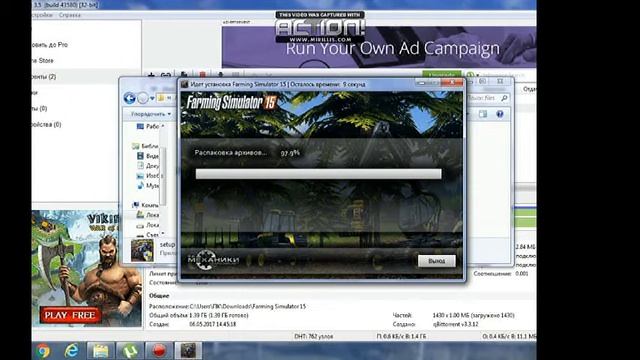Select the Рабо… desktop item in Explorer tree
Viewport: 640px width, 360px height.
click(149, 127)
